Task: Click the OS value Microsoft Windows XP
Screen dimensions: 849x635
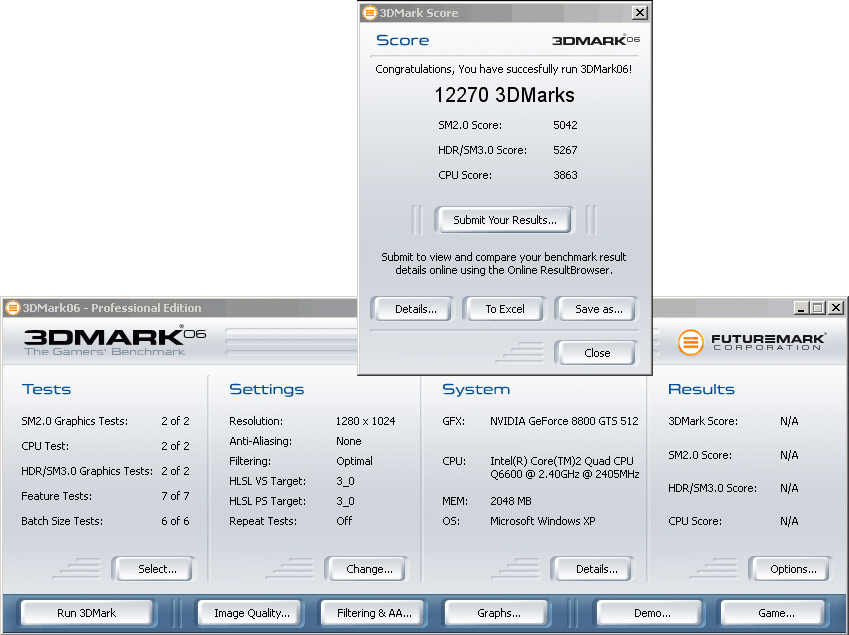Action: [543, 521]
